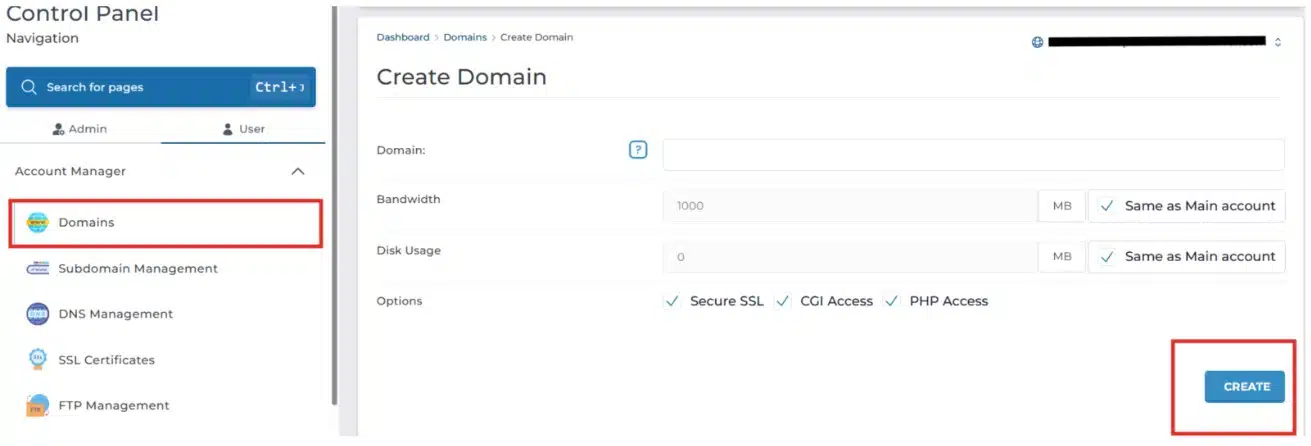This screenshot has height=446, width=1311.
Task: Click the Domain name input field
Action: (x=972, y=155)
